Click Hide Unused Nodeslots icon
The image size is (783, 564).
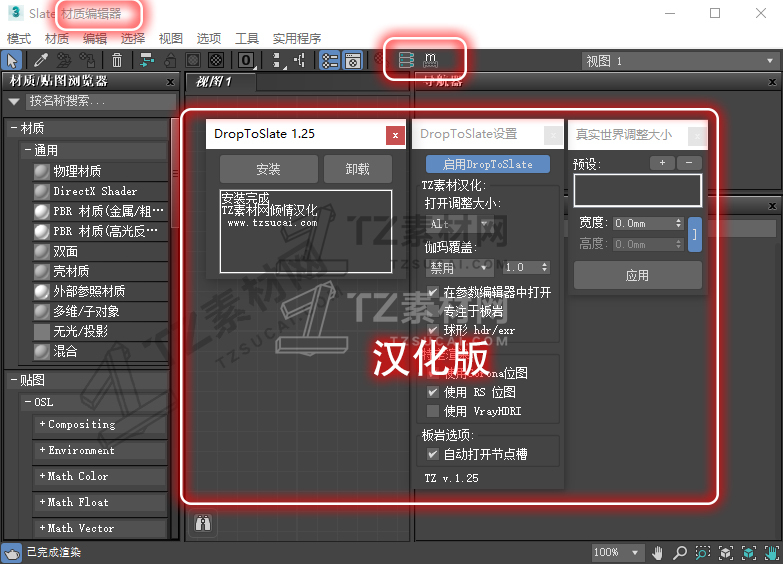point(170,60)
